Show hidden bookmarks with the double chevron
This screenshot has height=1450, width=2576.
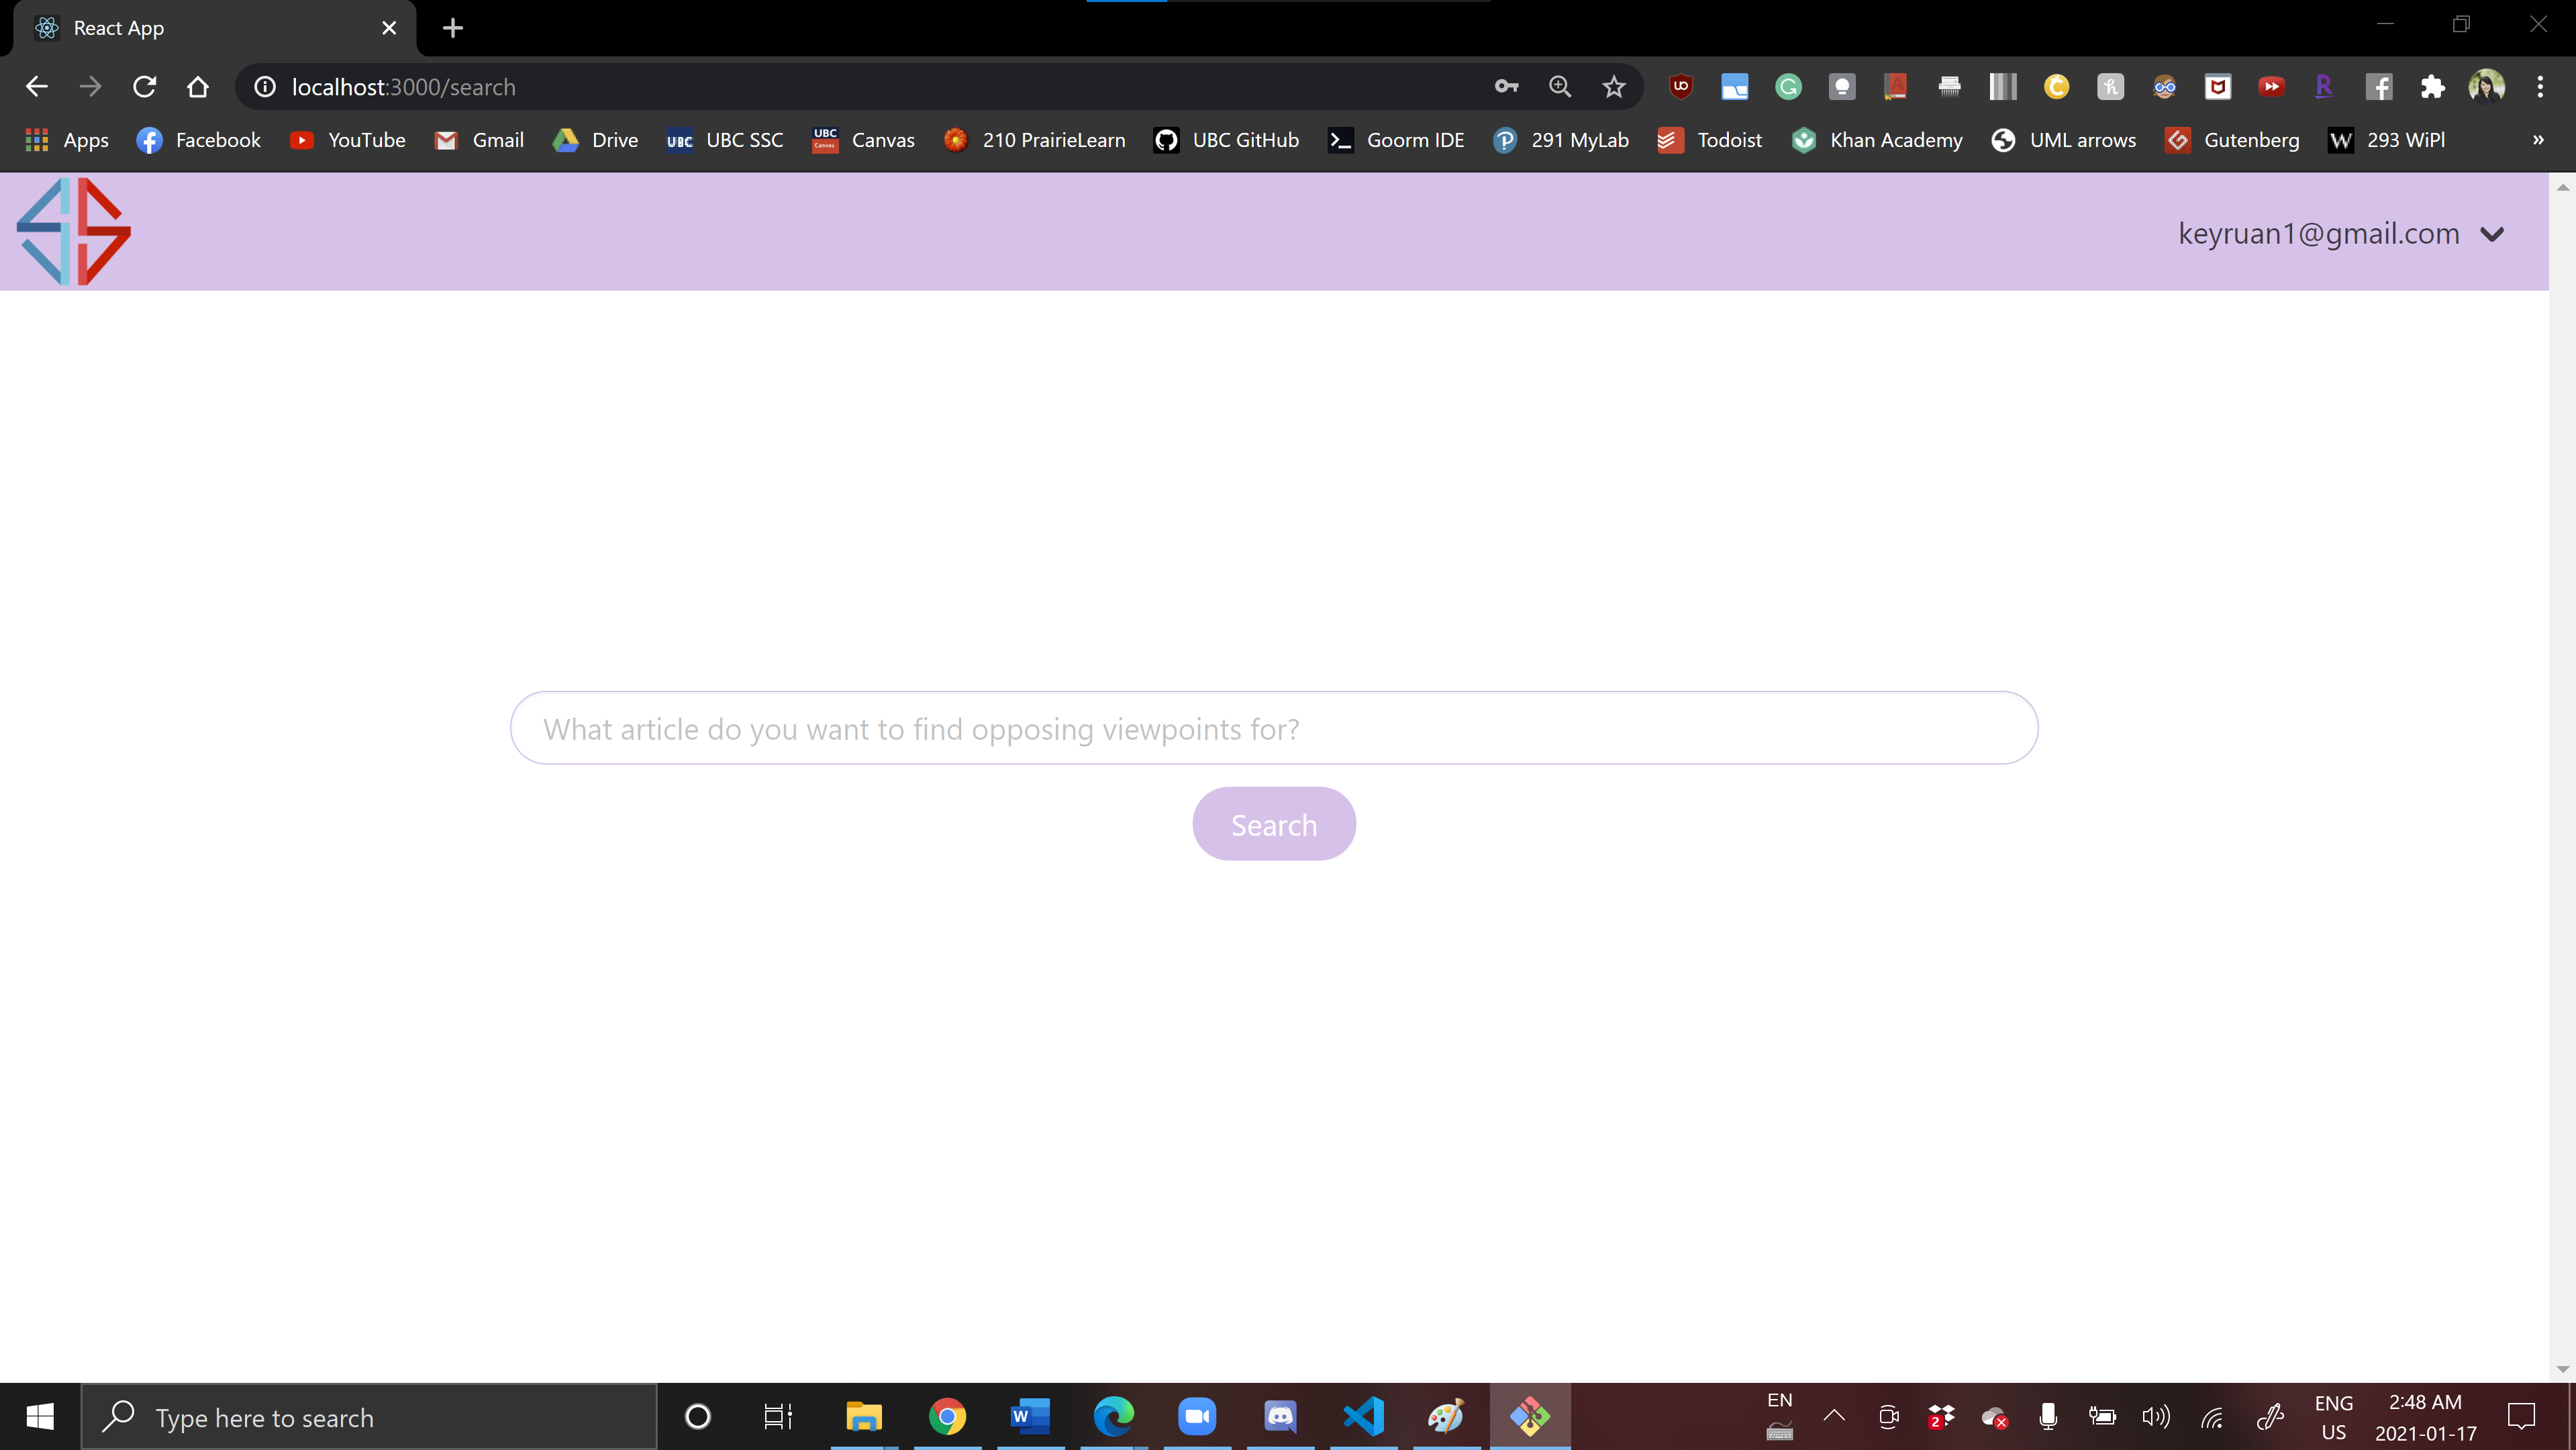pyautogui.click(x=2537, y=140)
